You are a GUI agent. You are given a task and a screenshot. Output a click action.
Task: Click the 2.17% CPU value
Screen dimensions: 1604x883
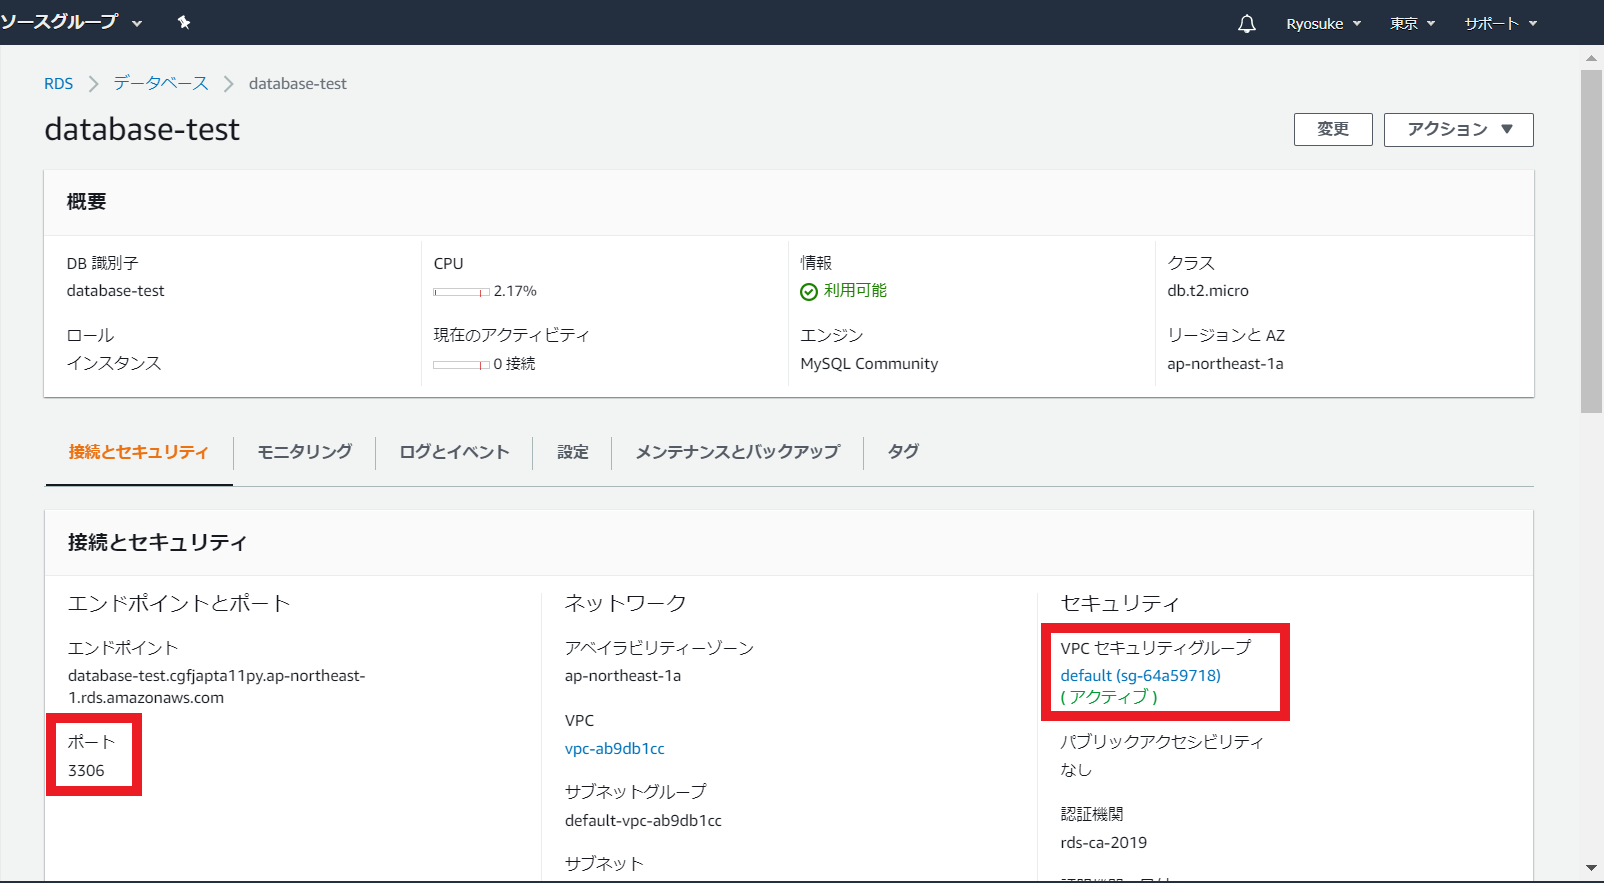click(515, 291)
